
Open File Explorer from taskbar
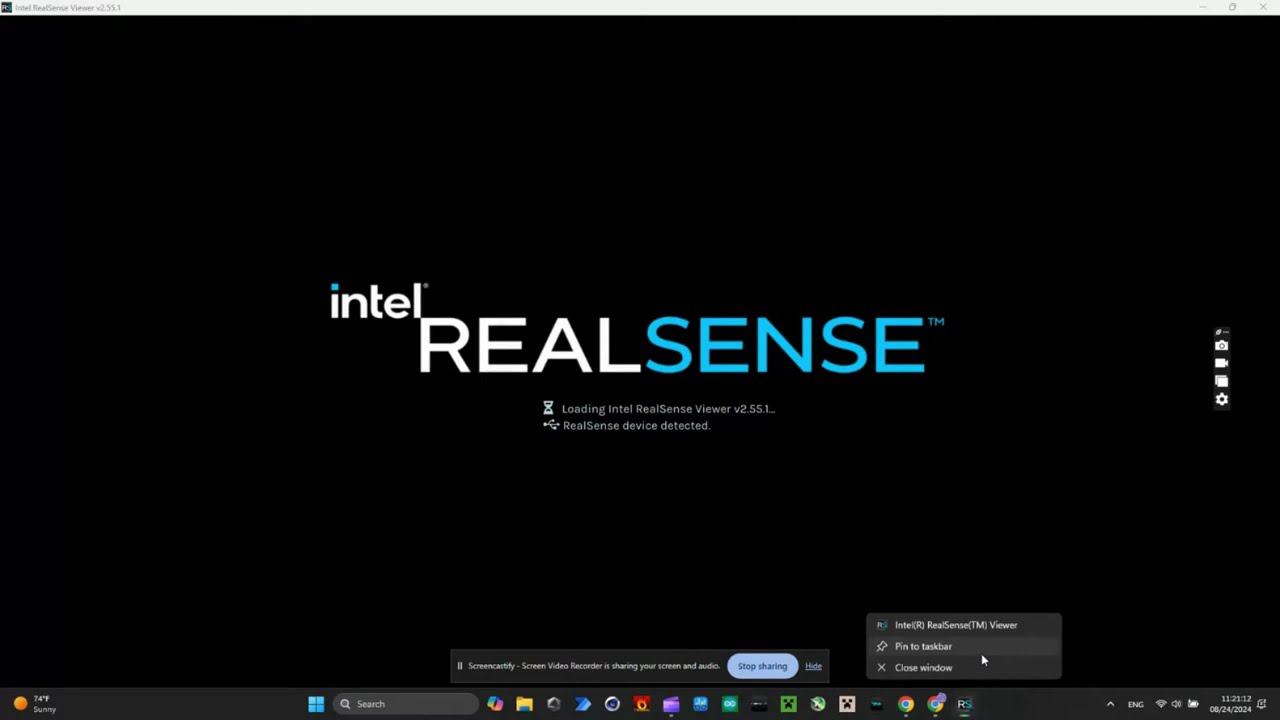tap(524, 704)
